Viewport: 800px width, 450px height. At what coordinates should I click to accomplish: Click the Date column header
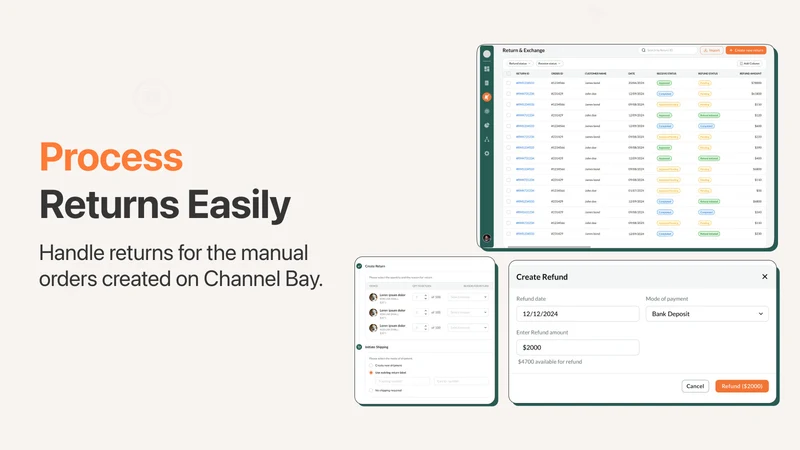coord(632,73)
